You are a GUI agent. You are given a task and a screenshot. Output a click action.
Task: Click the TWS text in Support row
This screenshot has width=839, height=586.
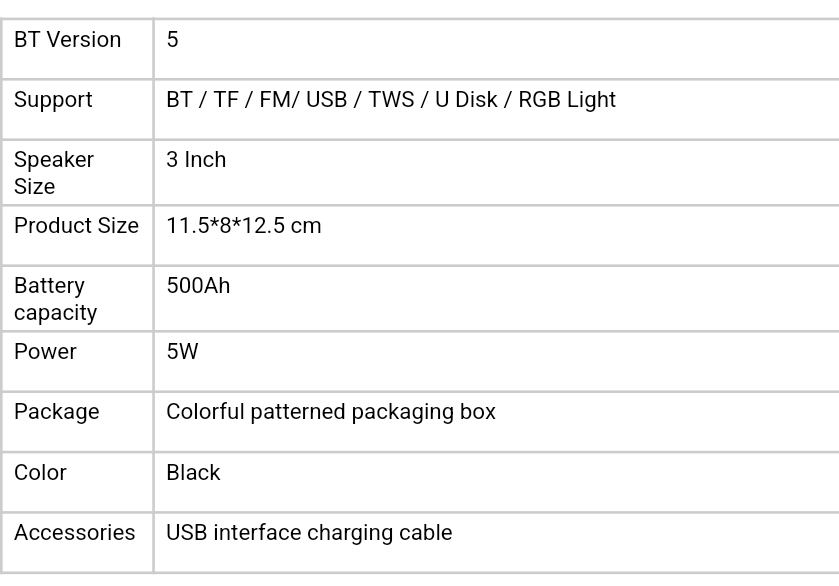point(391,100)
